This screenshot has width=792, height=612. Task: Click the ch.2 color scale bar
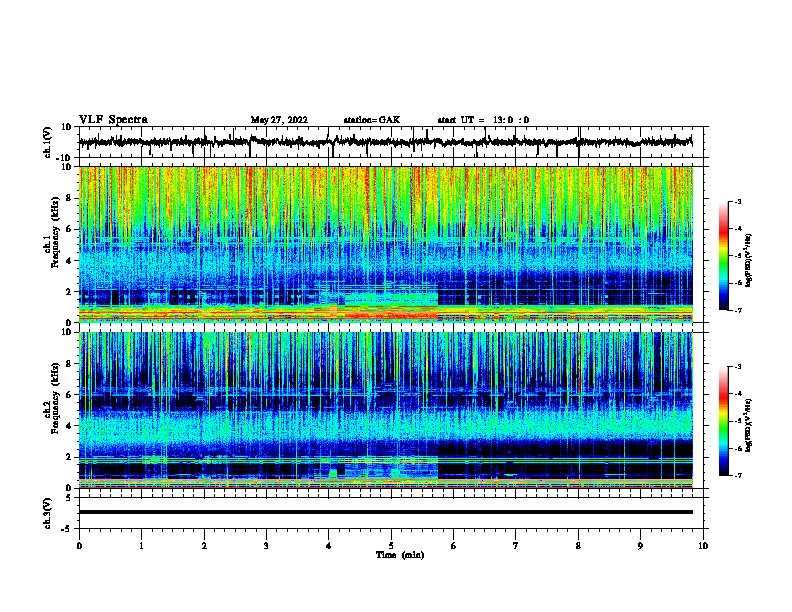[724, 421]
